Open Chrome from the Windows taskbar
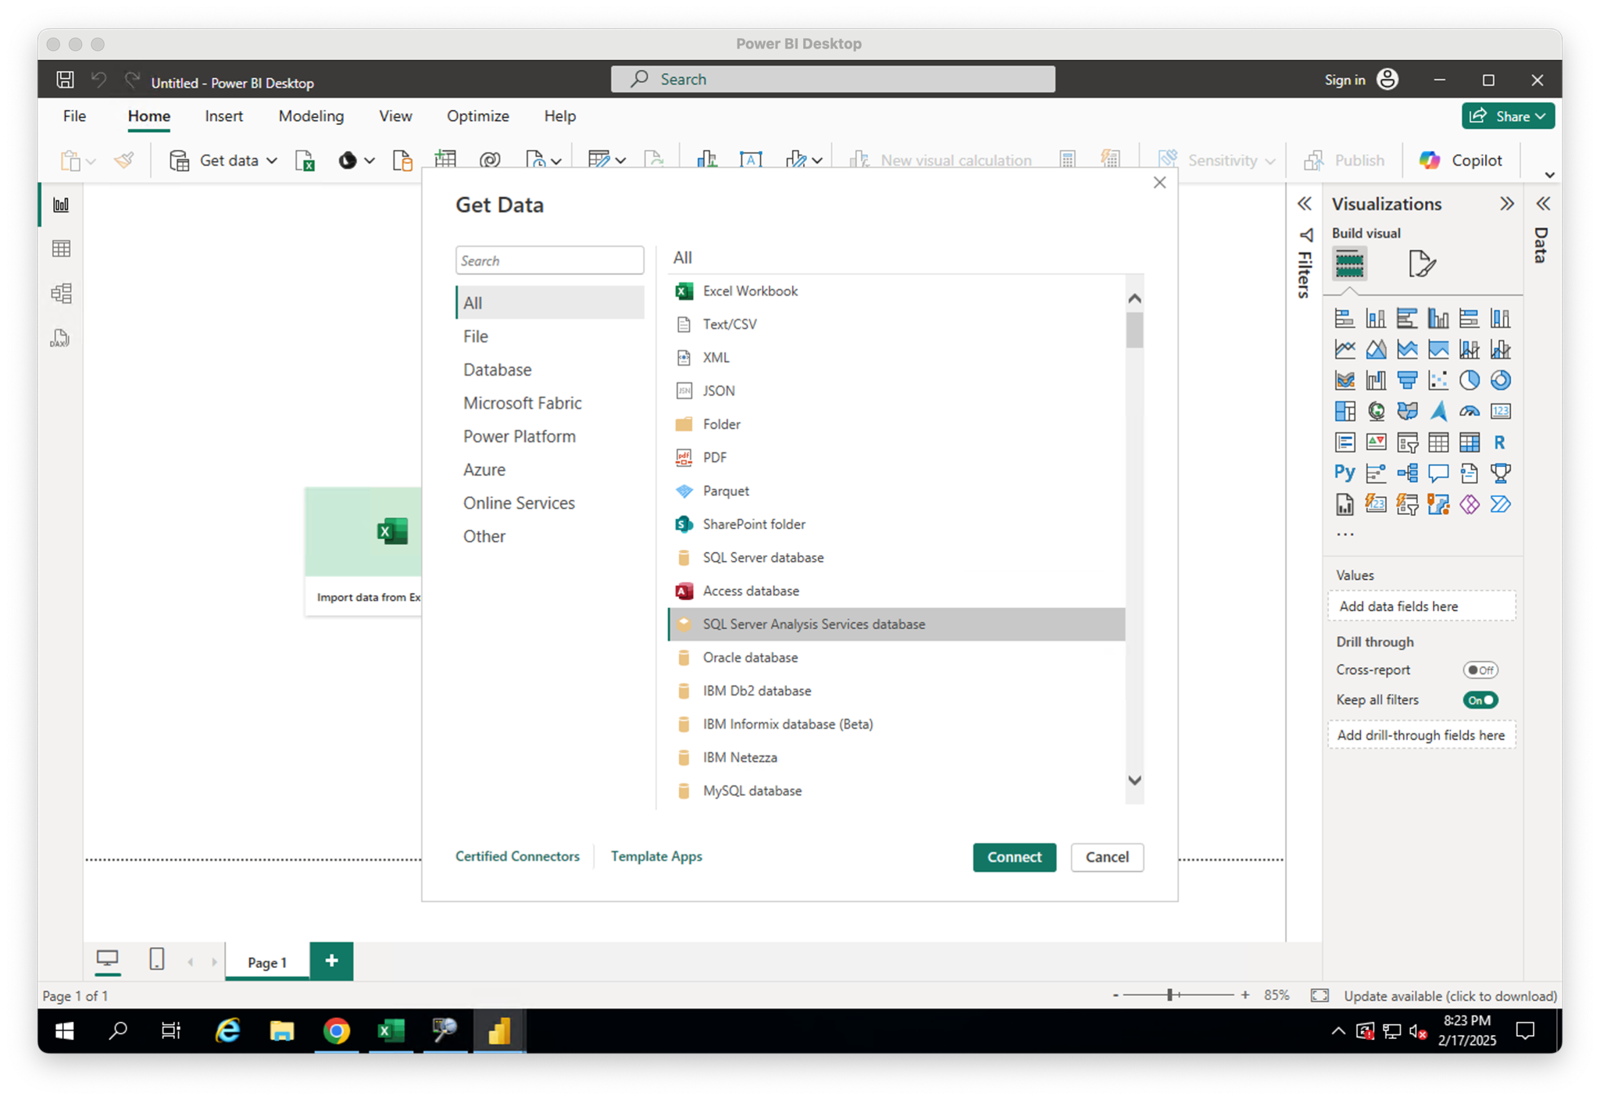Viewport: 1600px width, 1100px height. click(337, 1031)
